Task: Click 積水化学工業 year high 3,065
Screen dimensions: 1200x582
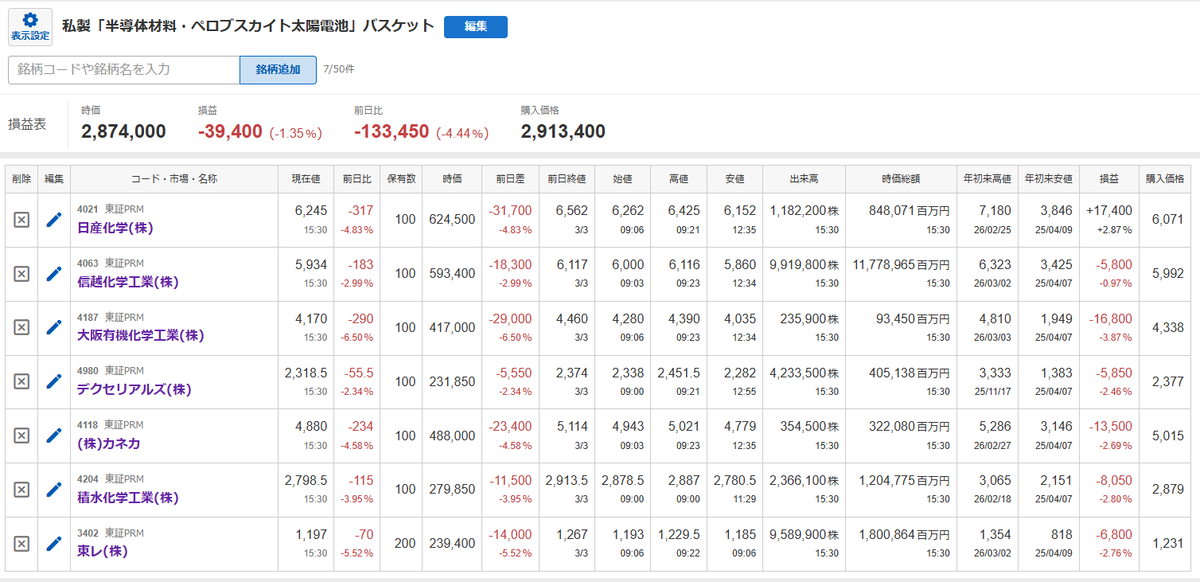Action: click(995, 481)
